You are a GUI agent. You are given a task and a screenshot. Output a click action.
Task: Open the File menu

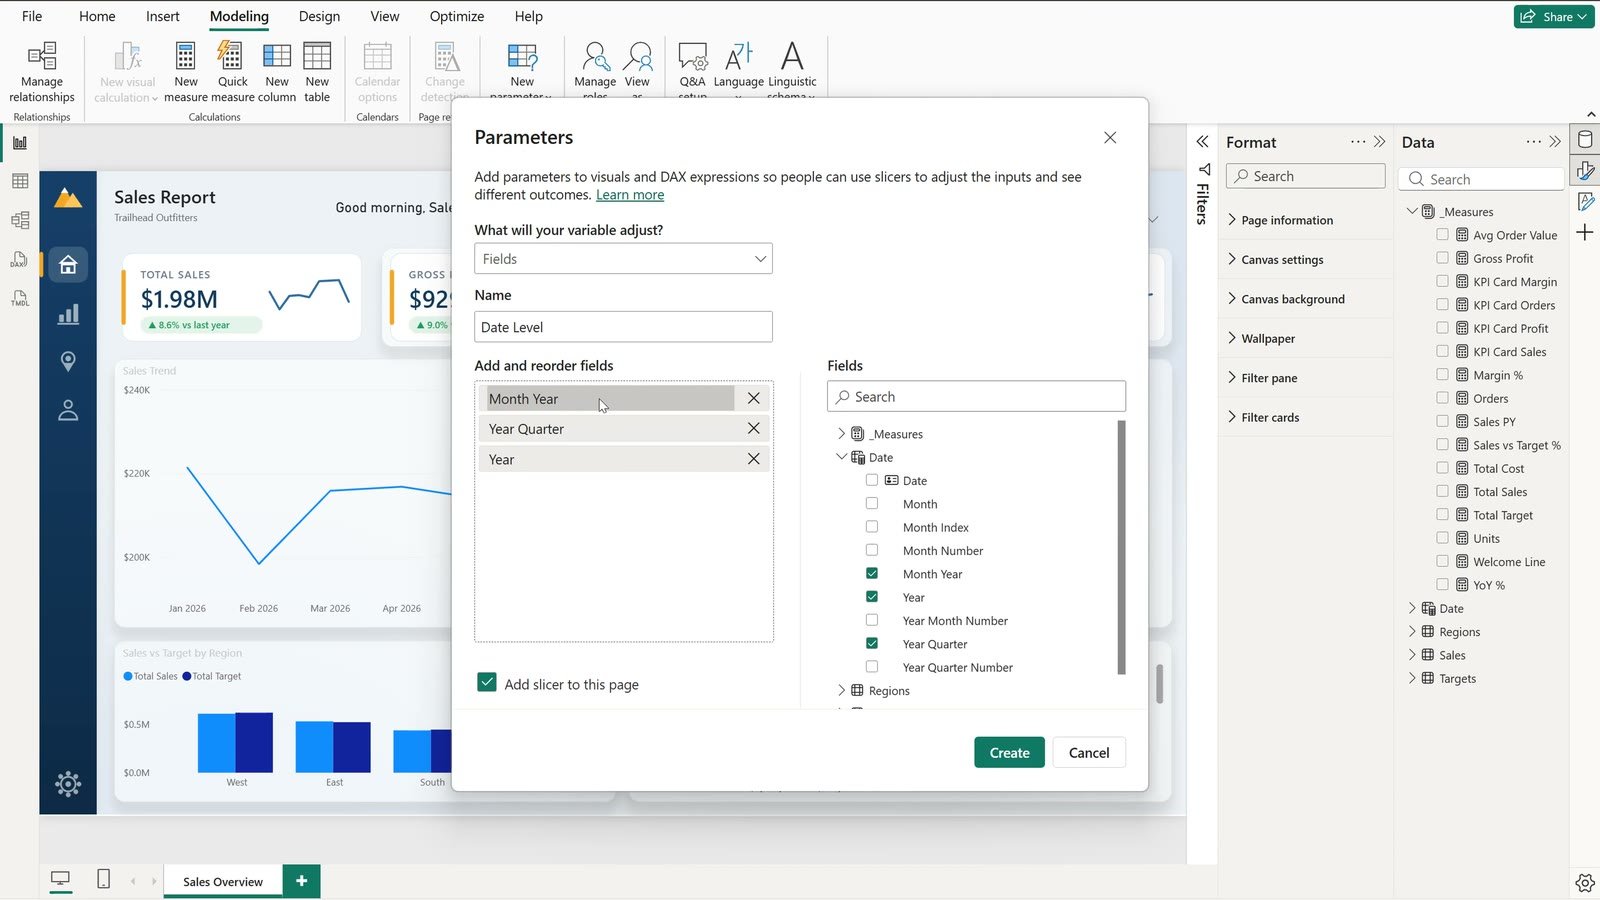[32, 16]
